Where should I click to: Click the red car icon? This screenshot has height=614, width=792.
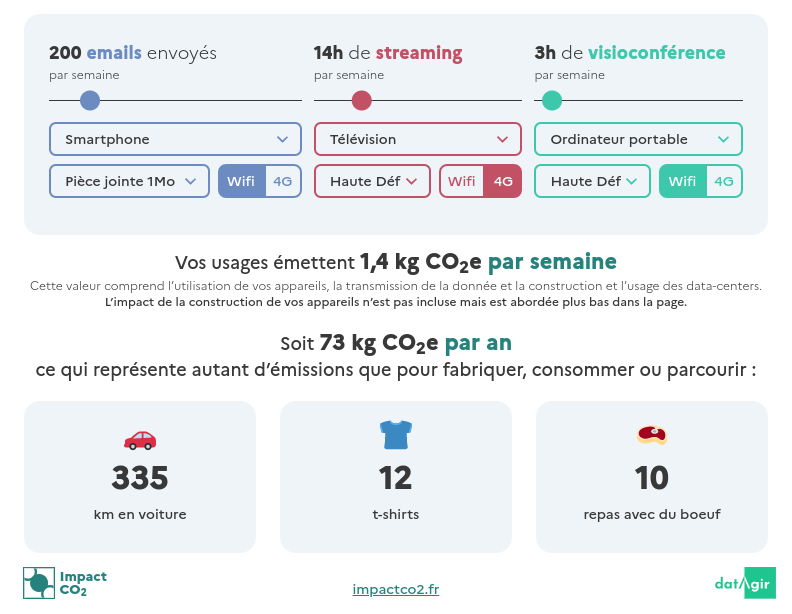[140, 439]
